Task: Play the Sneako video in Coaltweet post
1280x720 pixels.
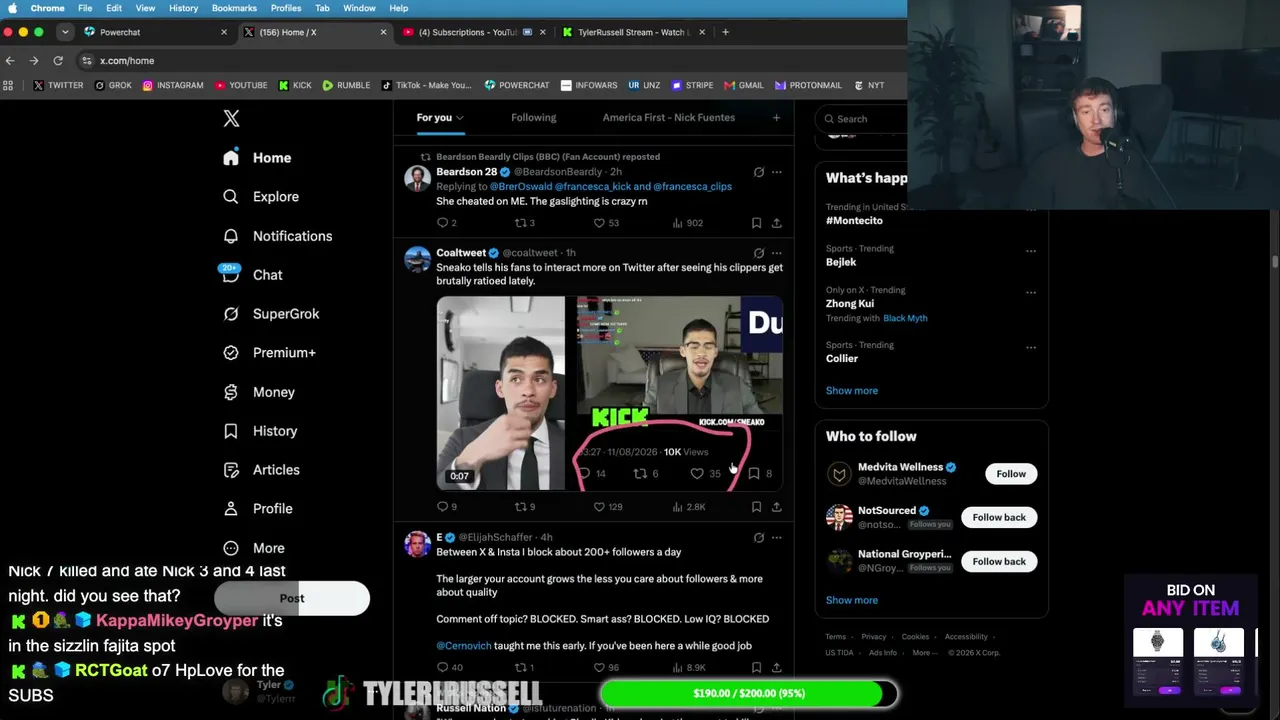Action: [501, 393]
